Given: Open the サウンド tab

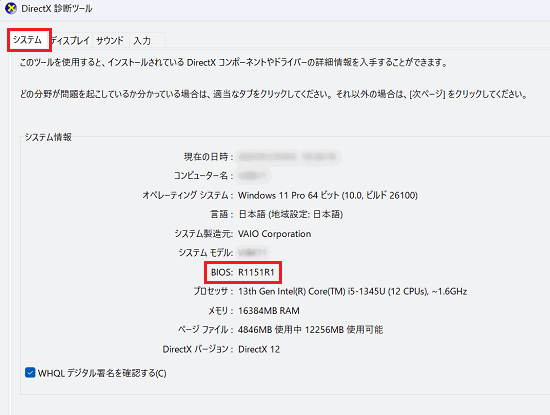Looking at the screenshot, I should 110,41.
